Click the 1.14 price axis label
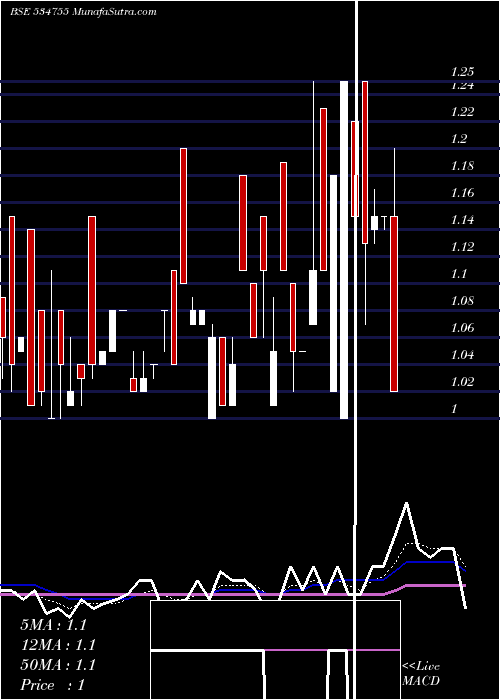Viewport: 500px width, 700px height. coord(462,220)
